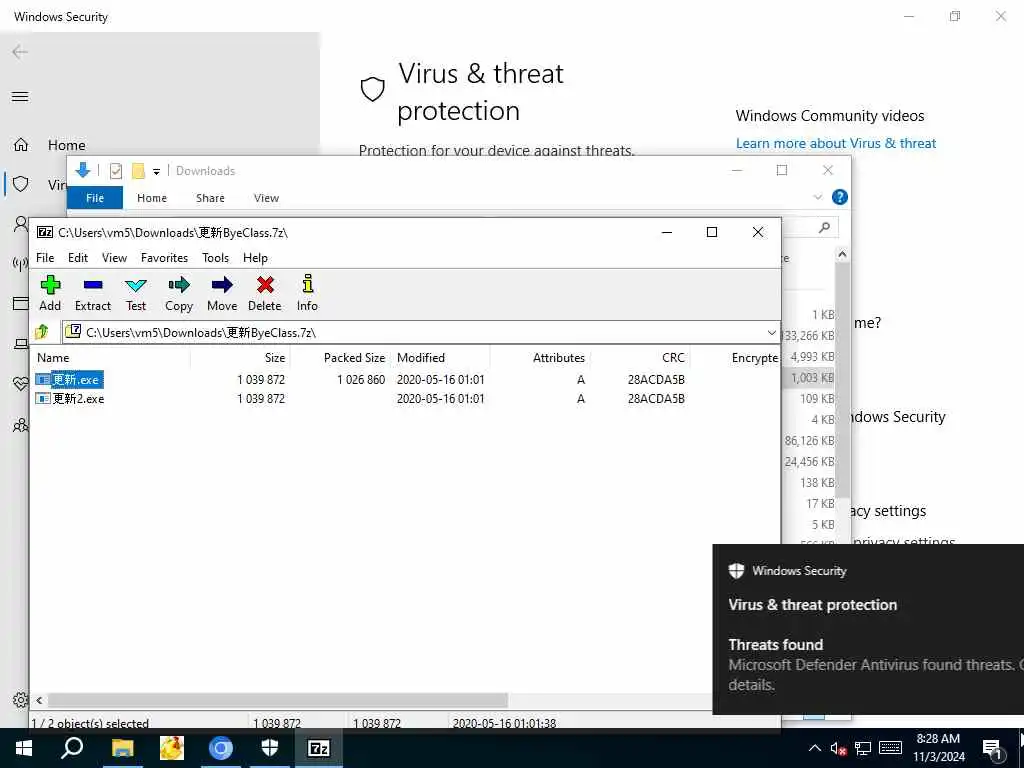The image size is (1024, 768).
Task: Click the search icon in Downloads window
Action: click(x=825, y=227)
